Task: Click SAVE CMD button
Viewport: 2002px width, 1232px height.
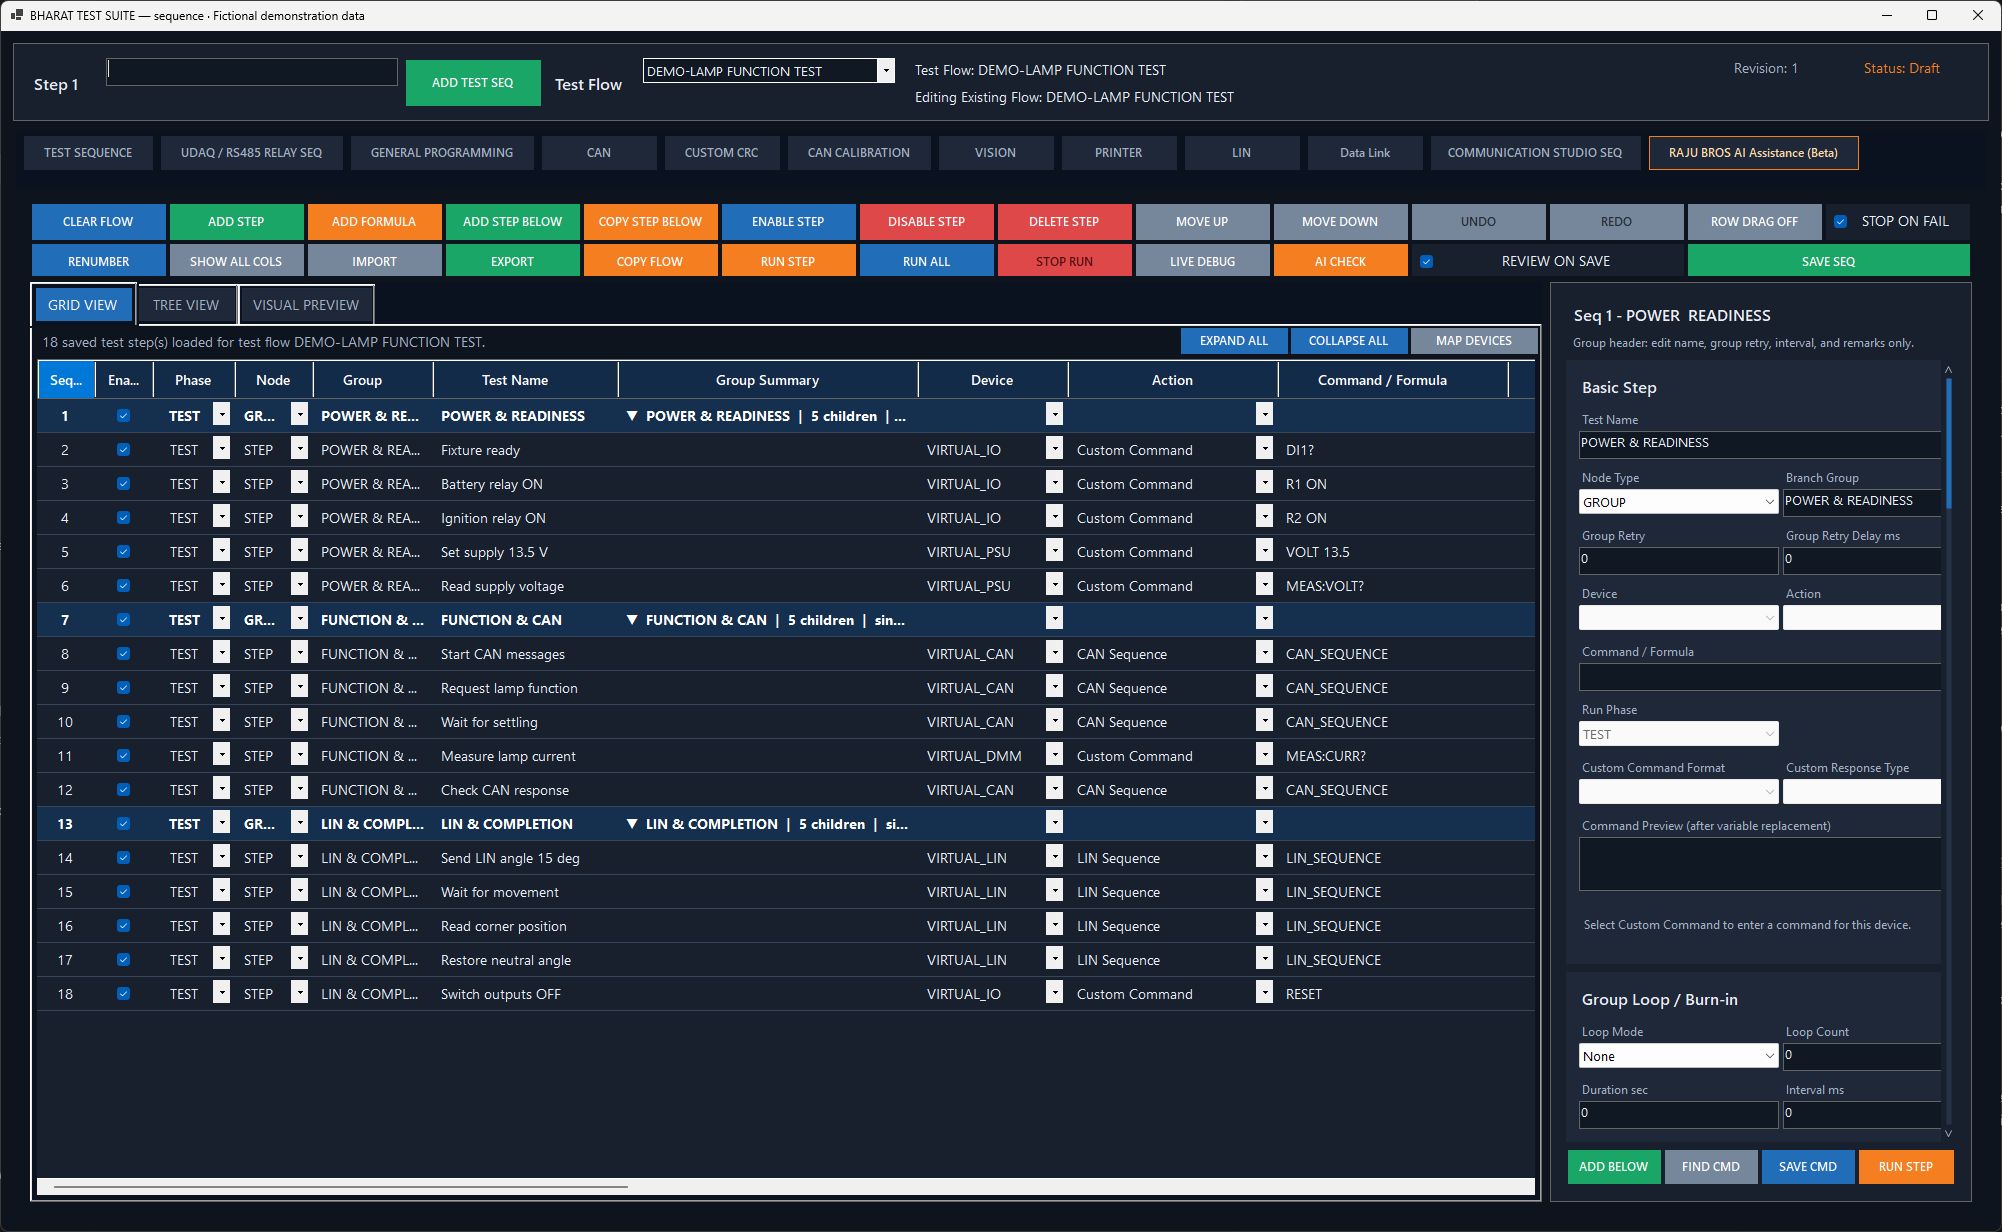Action: click(1808, 1167)
